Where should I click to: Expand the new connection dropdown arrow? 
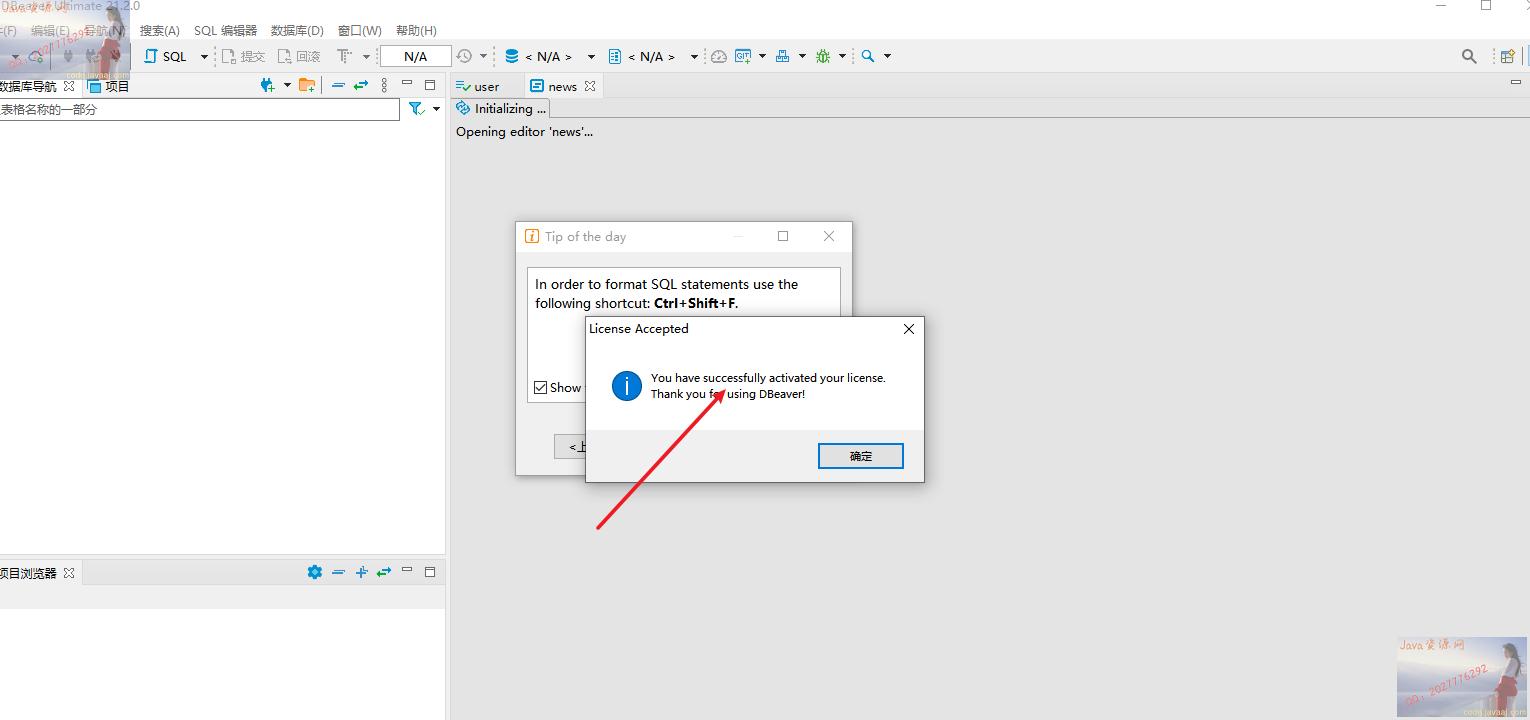287,85
